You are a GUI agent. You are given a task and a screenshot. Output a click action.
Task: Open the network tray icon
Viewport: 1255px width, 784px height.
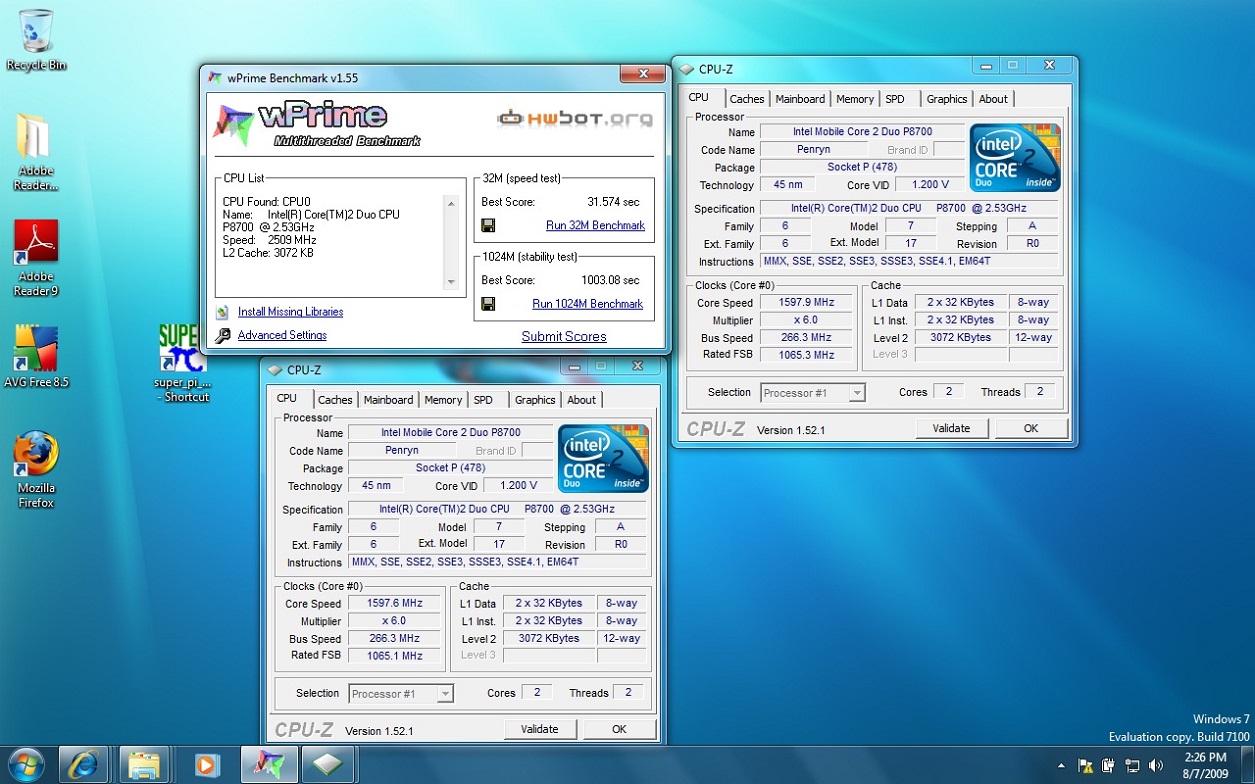(x=1132, y=766)
